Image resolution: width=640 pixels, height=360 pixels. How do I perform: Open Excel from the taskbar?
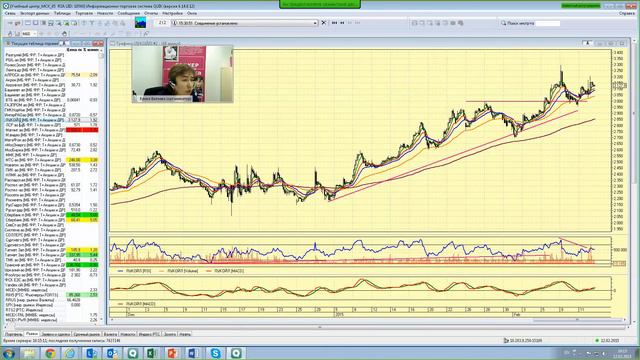(x=152, y=353)
